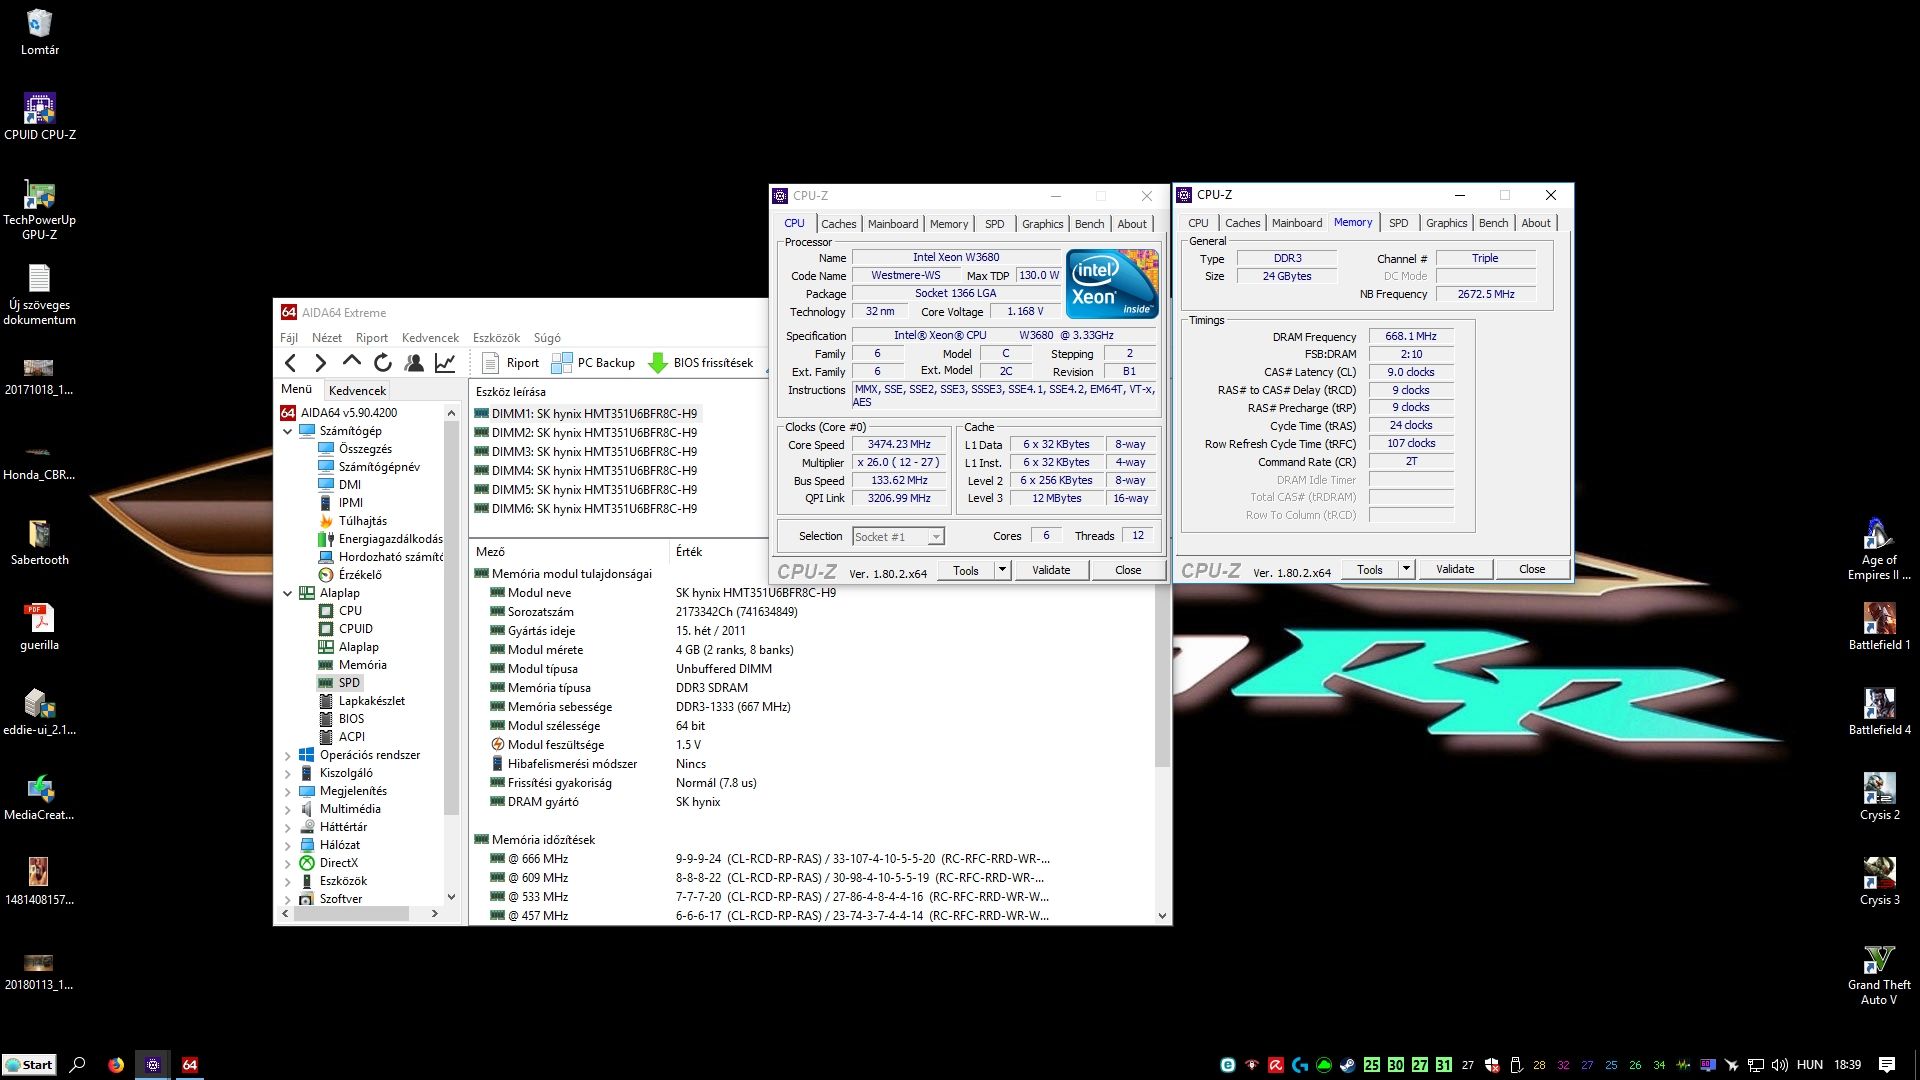This screenshot has width=1920, height=1080.
Task: Click PC Backup toolbar button
Action: point(593,363)
